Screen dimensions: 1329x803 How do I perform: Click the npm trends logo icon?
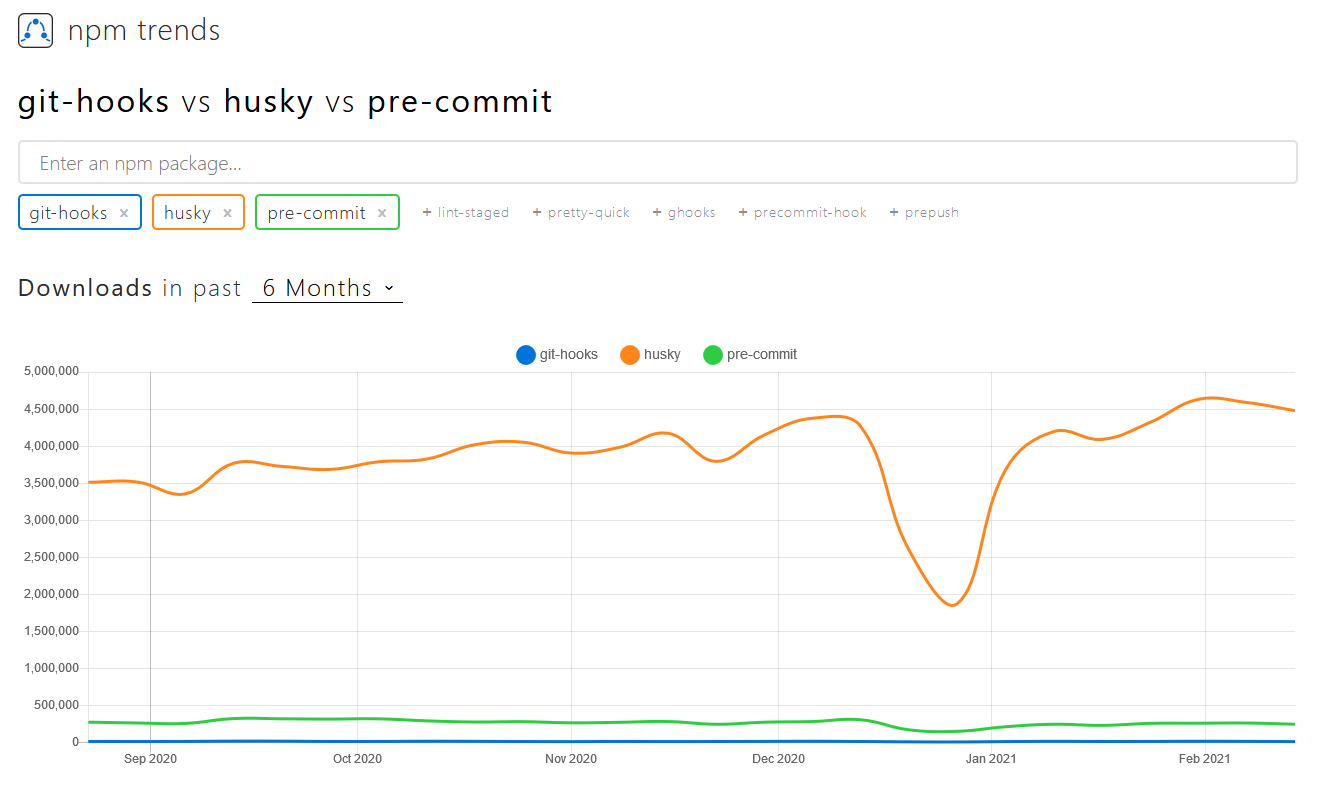click(35, 31)
